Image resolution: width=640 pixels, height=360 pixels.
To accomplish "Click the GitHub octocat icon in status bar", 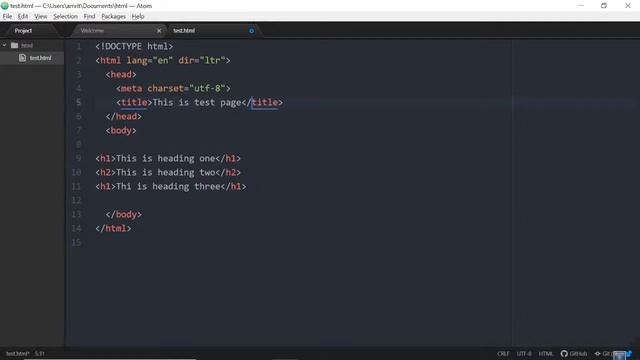I will pos(564,353).
